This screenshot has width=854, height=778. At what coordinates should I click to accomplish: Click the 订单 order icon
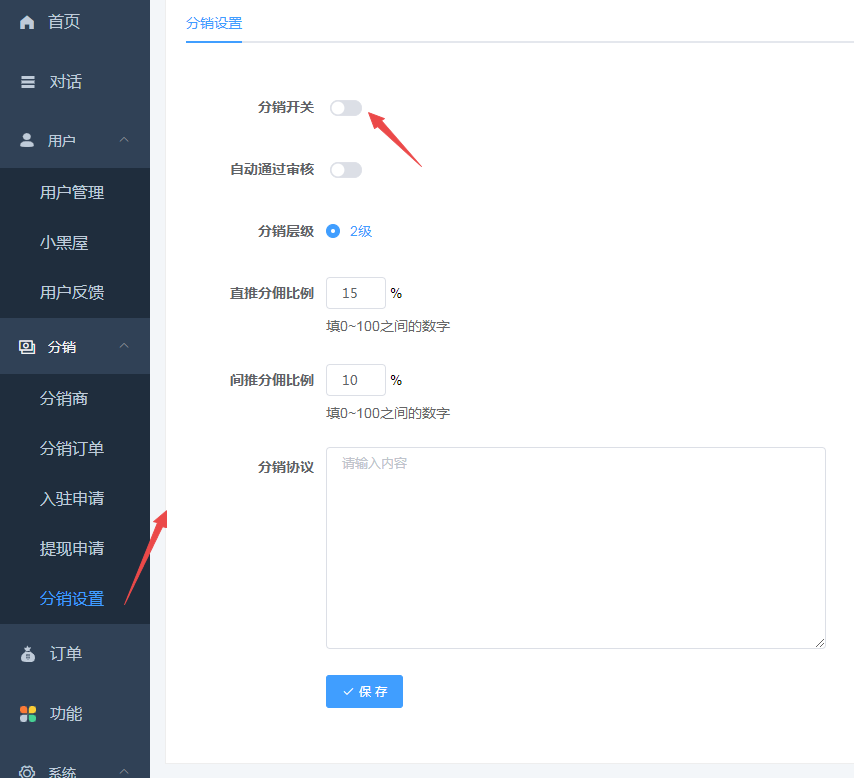pos(26,653)
